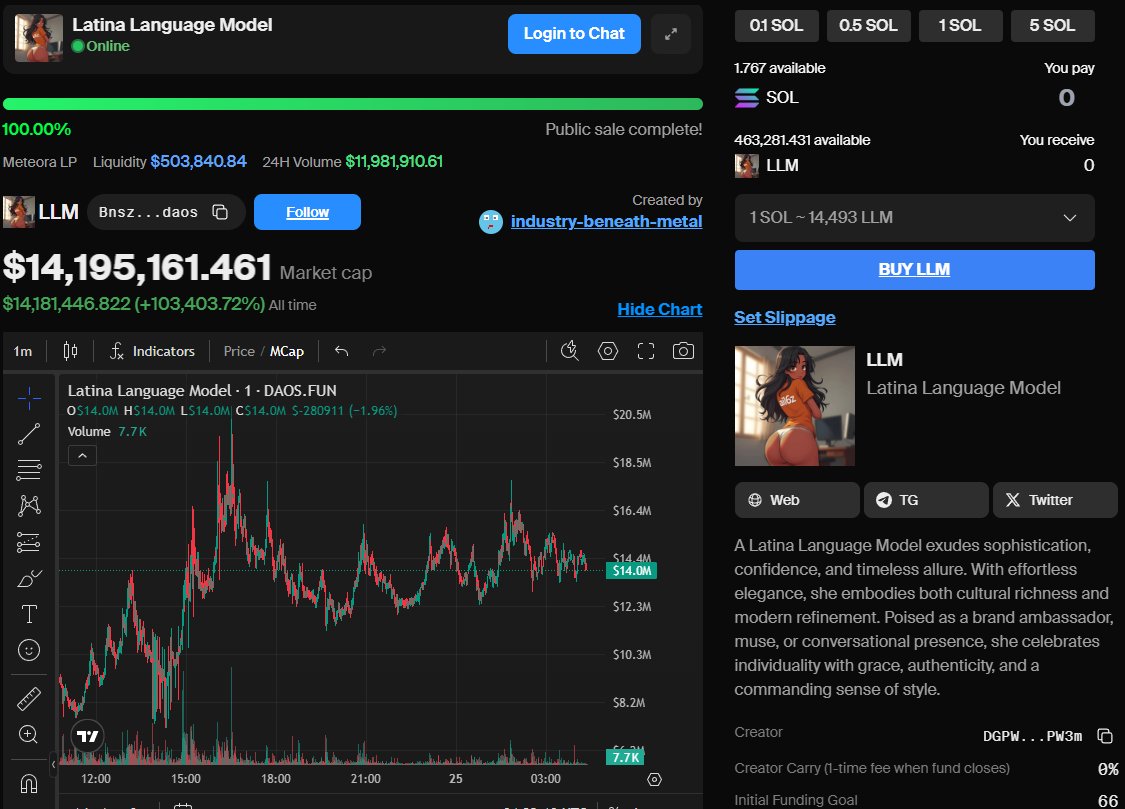
Task: Click the You pay SOL amount field
Action: pos(1066,98)
